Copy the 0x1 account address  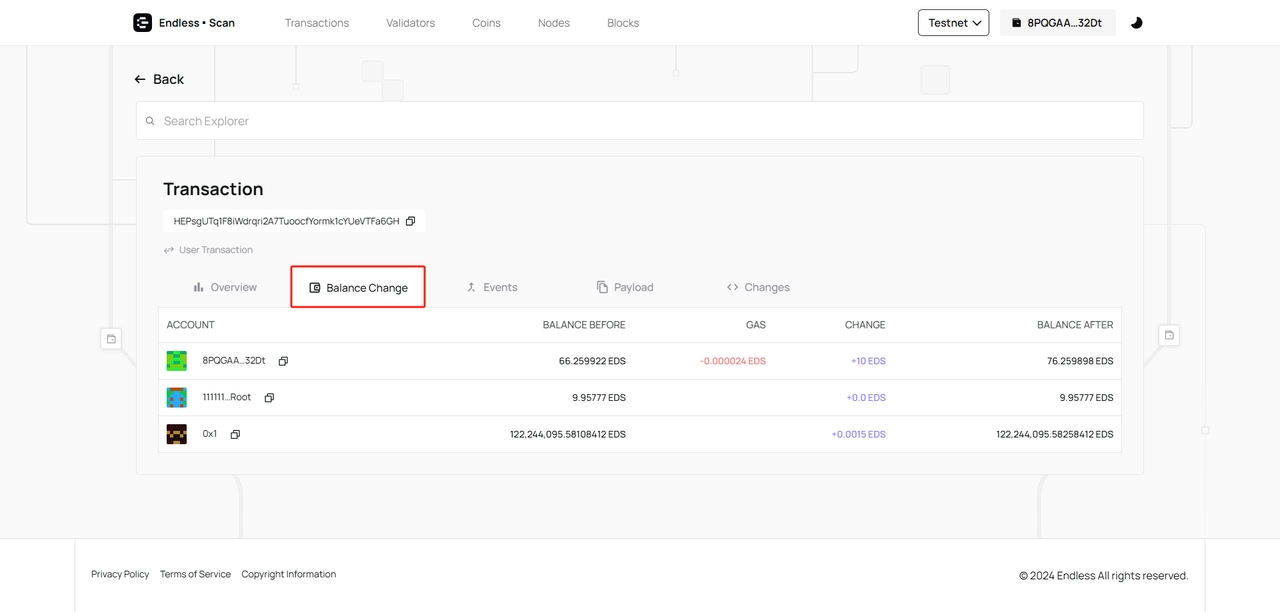click(235, 435)
